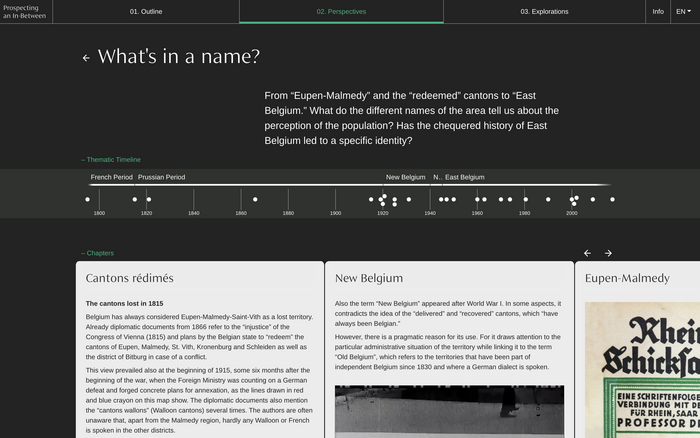The image size is (700, 438).
Task: Click "The cantons lost in 1815" subheading
Action: [x=125, y=304]
